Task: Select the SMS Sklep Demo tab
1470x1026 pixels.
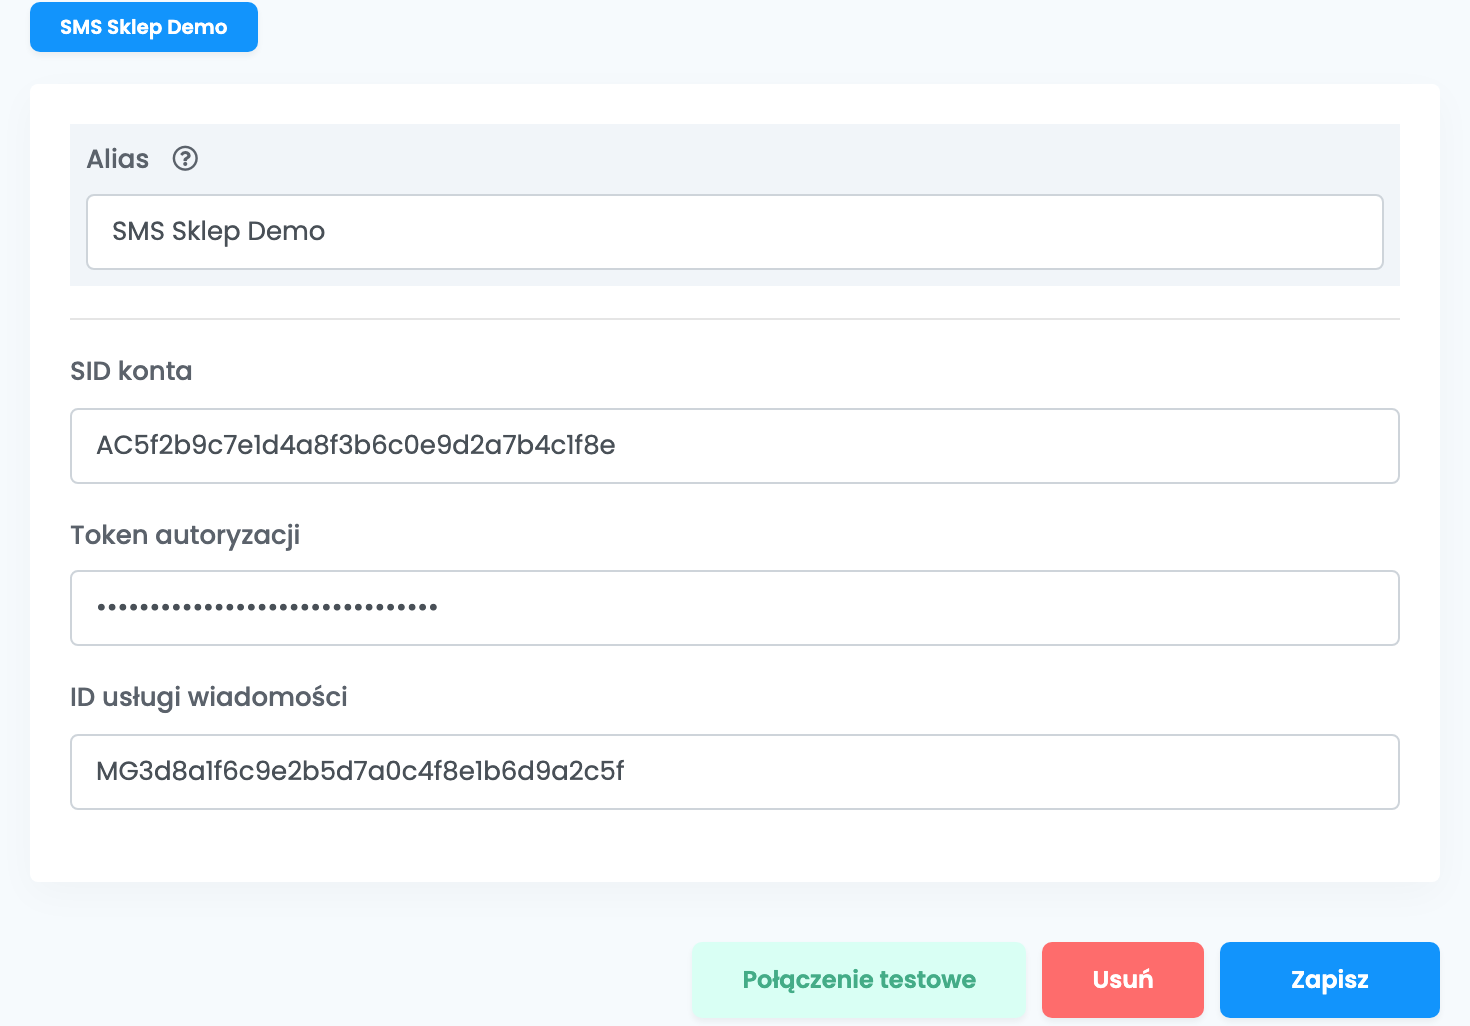Action: coord(144,27)
